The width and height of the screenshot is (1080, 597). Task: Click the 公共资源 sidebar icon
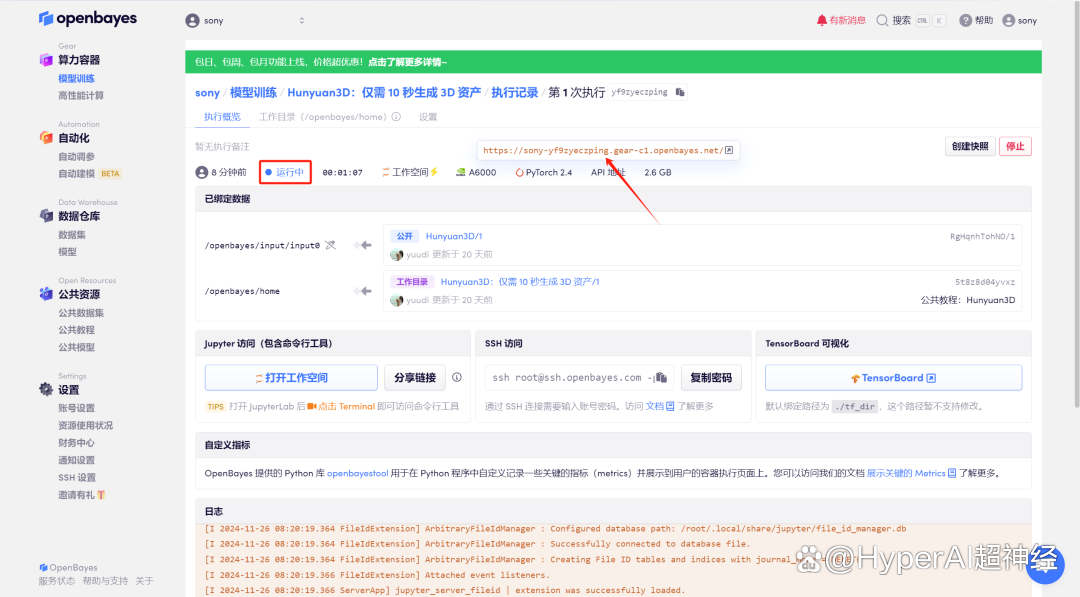46,294
